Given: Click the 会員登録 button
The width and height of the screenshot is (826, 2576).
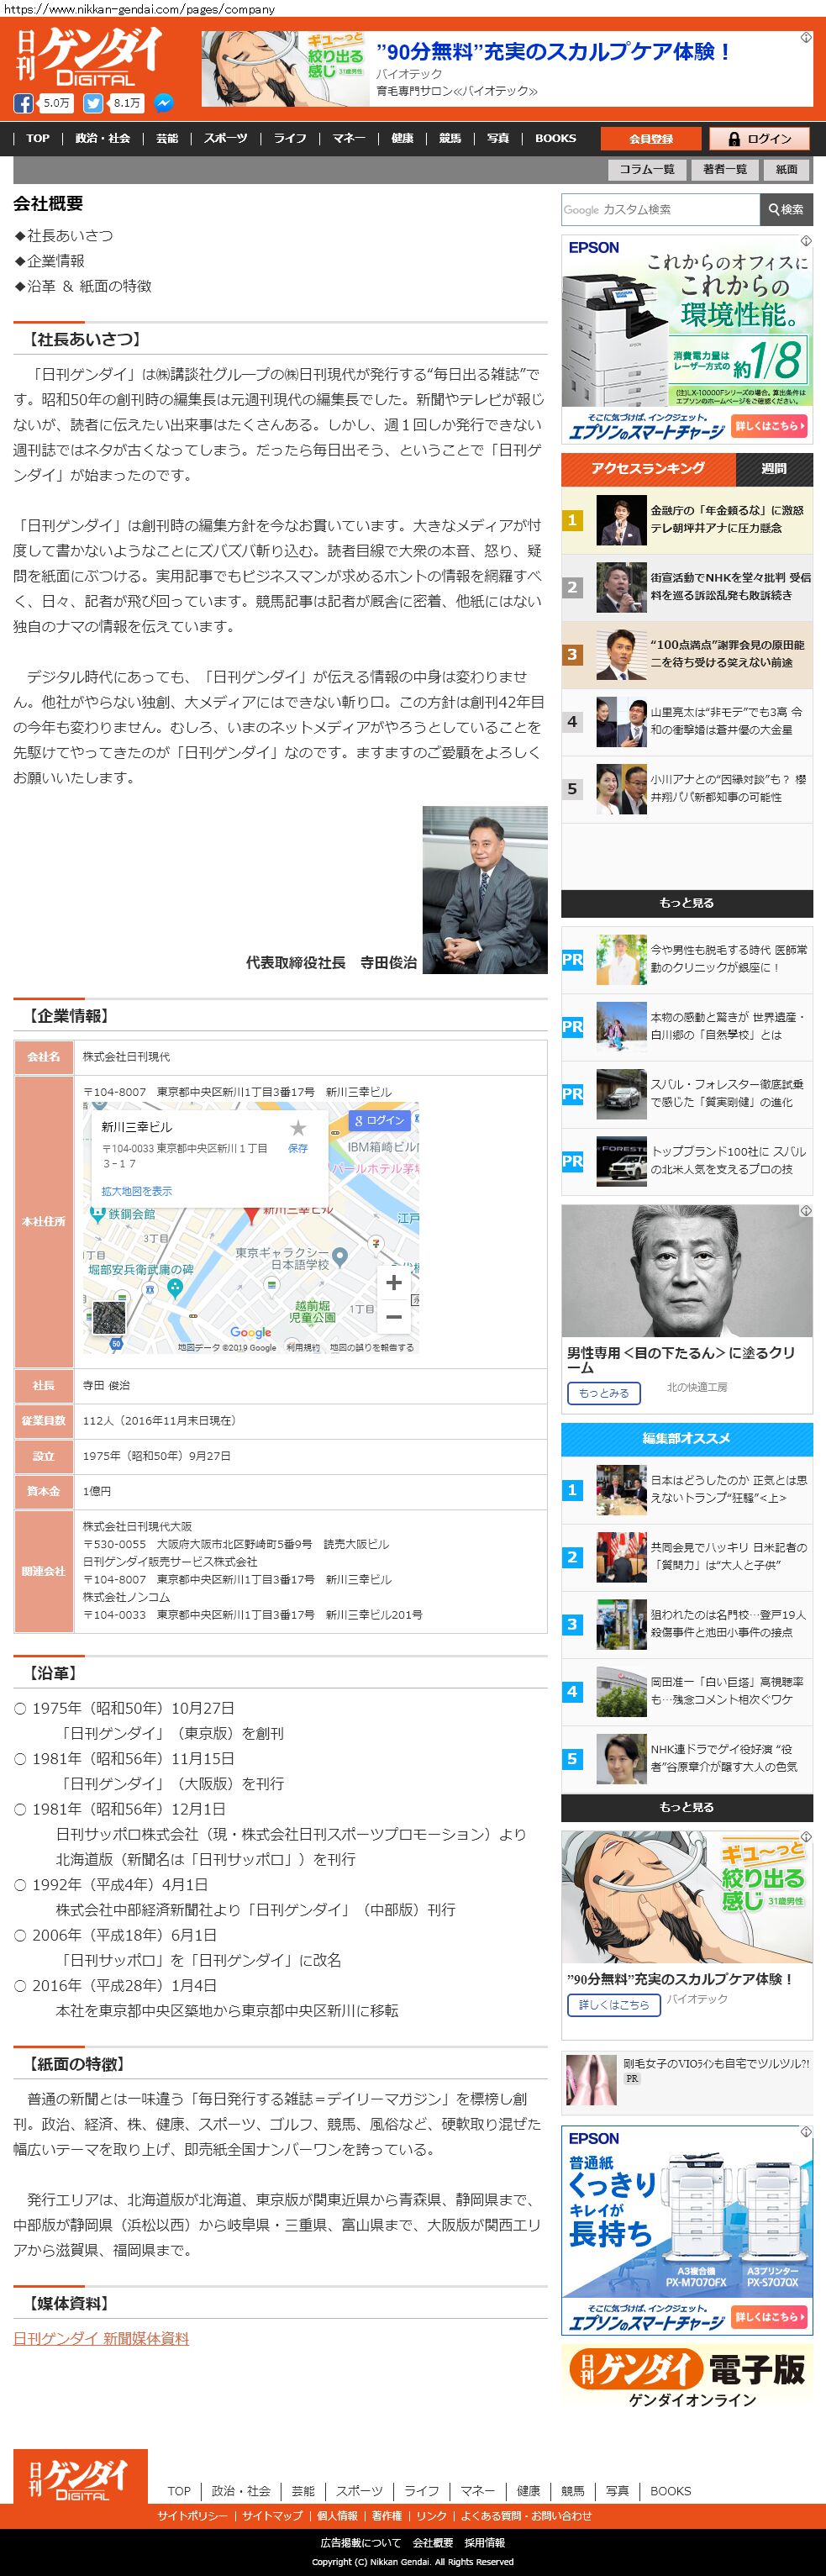Looking at the screenshot, I should tap(651, 139).
